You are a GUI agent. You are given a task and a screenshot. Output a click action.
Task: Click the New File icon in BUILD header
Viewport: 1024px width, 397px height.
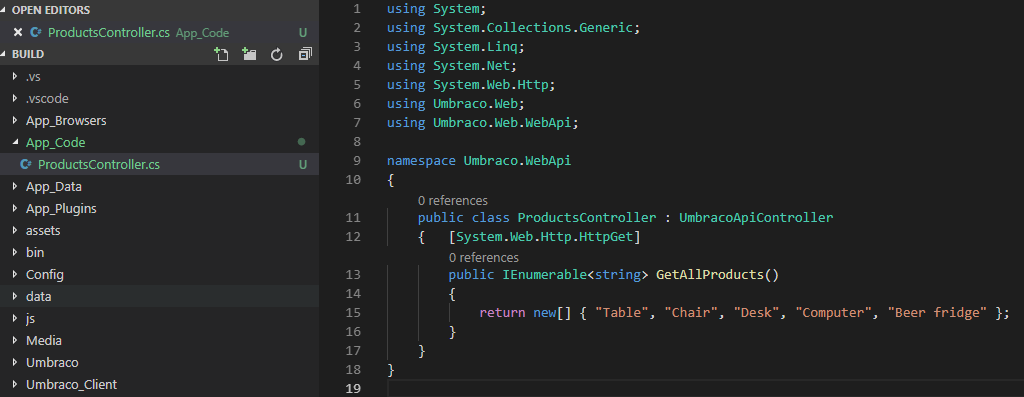tap(222, 54)
